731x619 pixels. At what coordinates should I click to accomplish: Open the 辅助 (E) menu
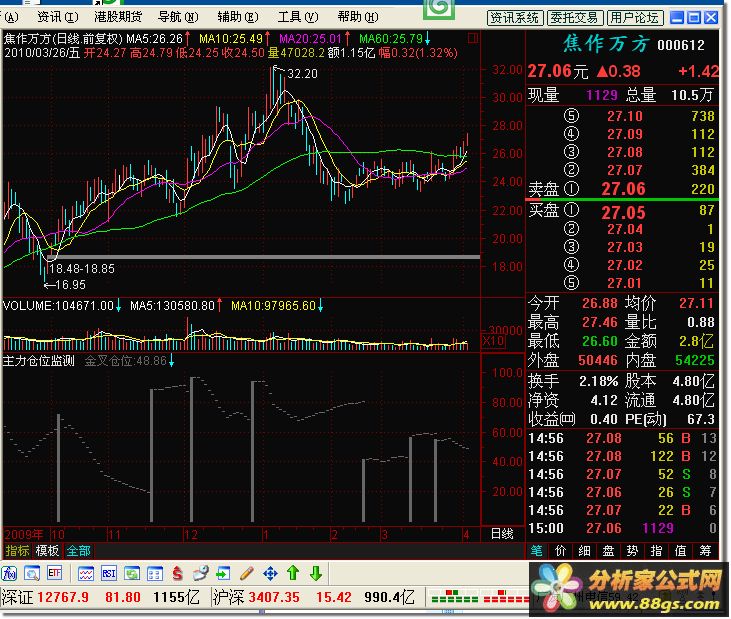tap(238, 17)
